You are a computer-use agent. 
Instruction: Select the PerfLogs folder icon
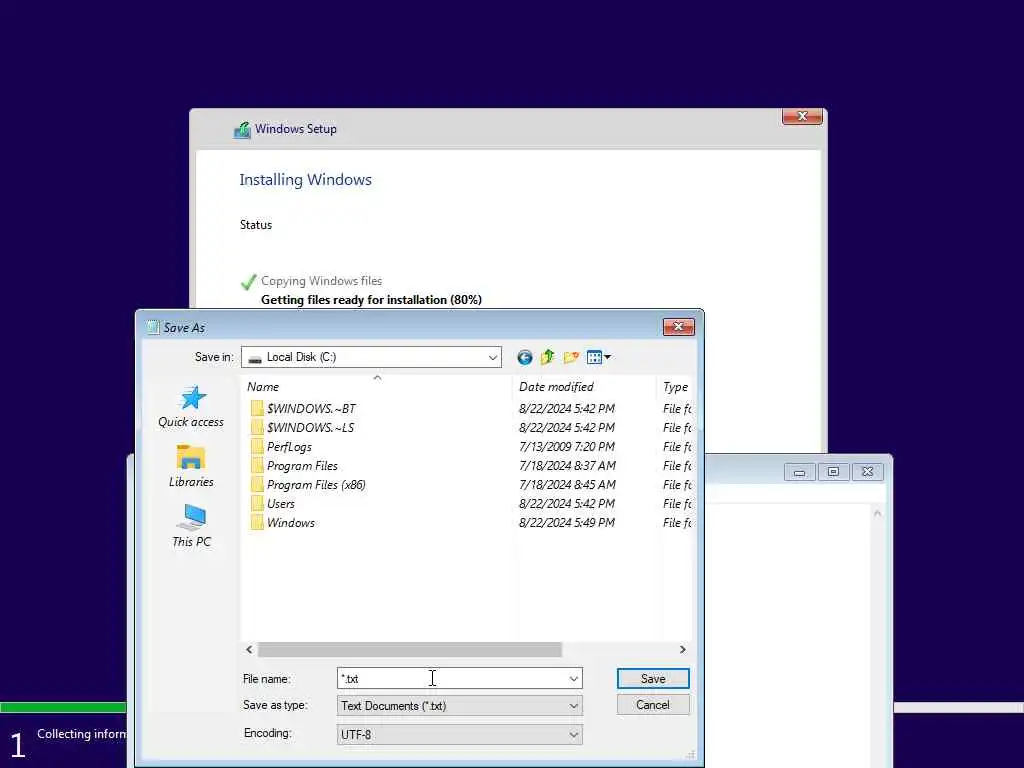257,447
